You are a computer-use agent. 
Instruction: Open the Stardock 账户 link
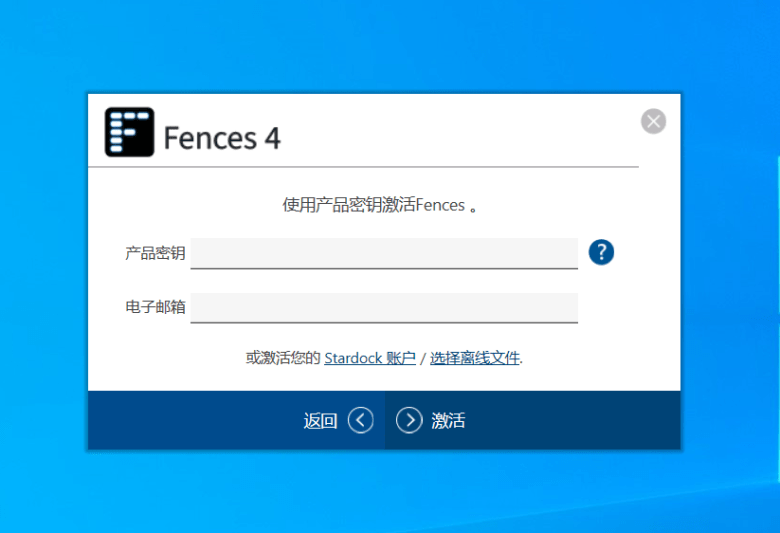[370, 358]
